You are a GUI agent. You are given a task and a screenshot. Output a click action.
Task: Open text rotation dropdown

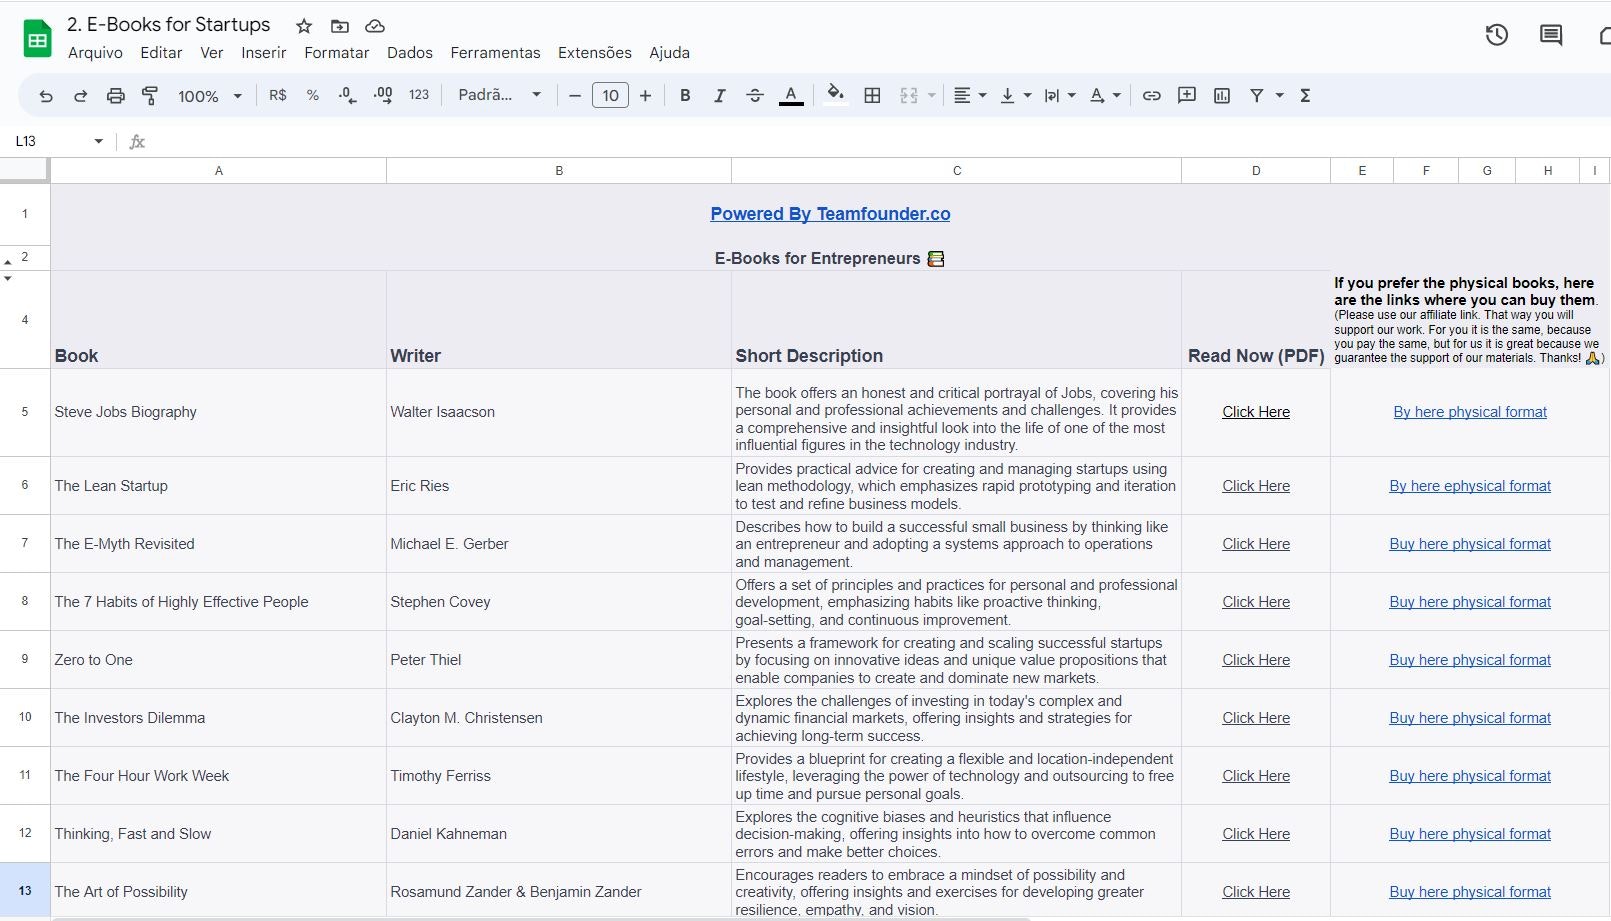click(1105, 96)
